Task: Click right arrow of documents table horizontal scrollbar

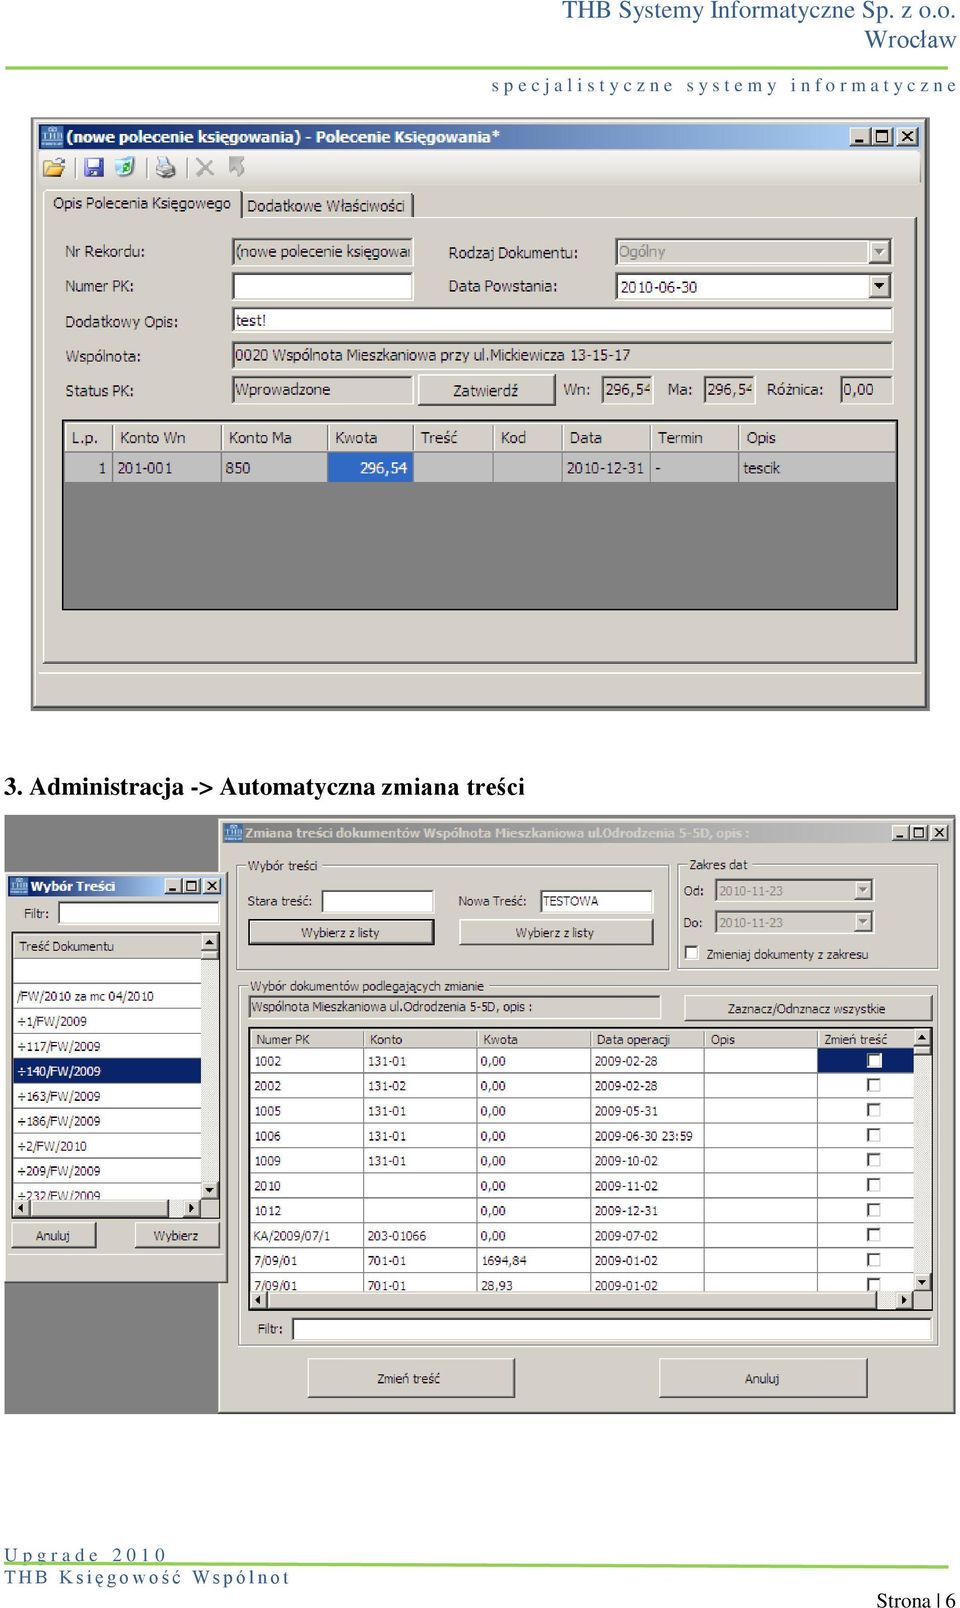Action: pos(904,1300)
